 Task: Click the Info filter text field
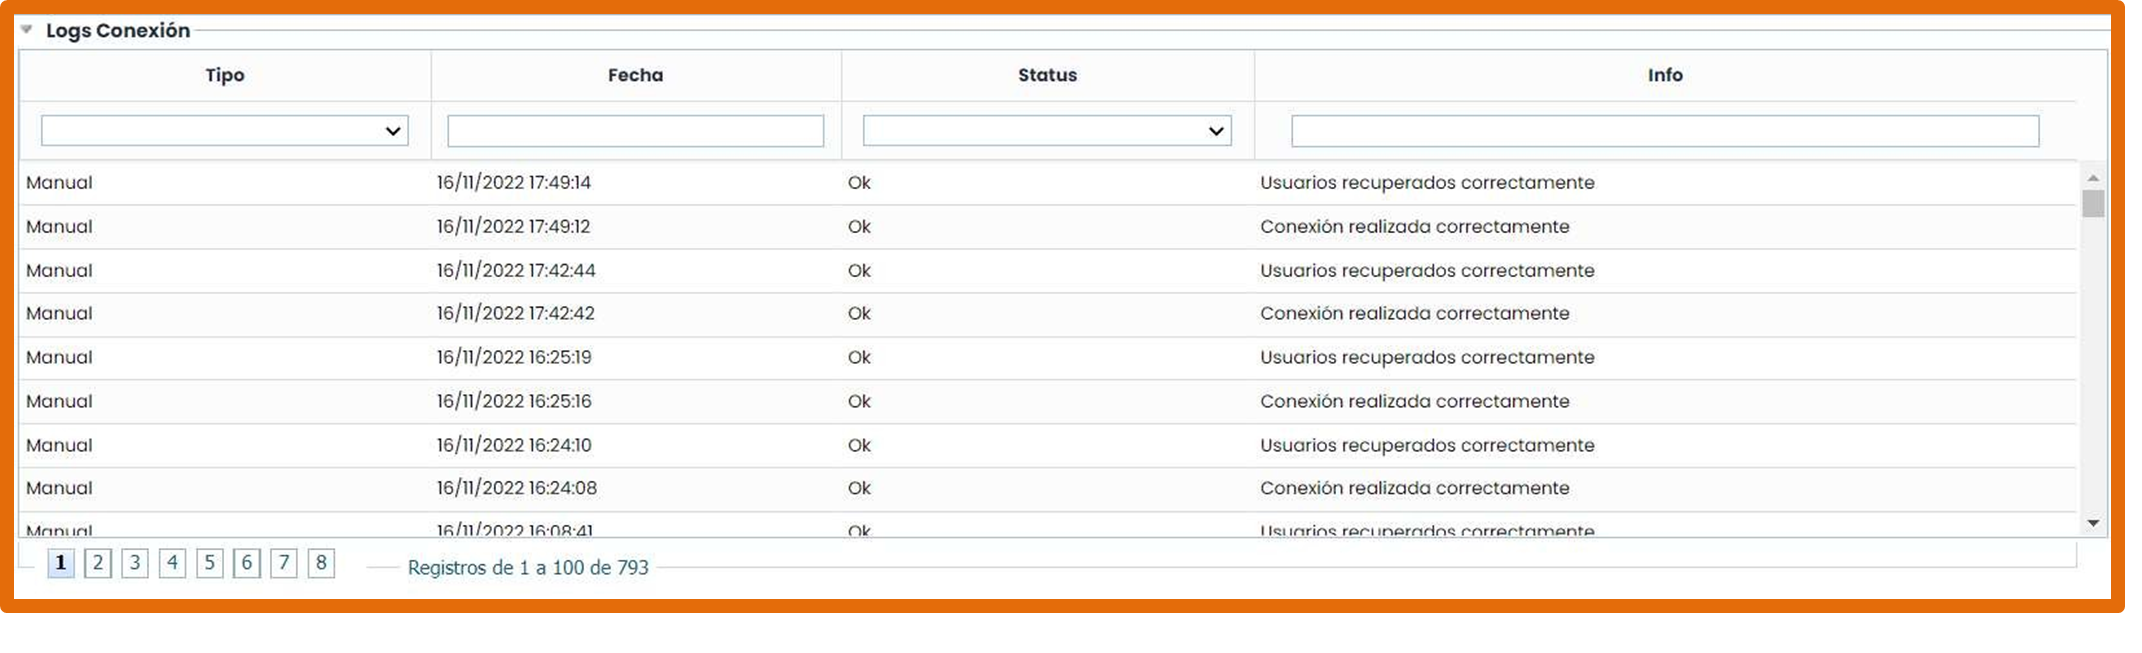(x=1664, y=131)
